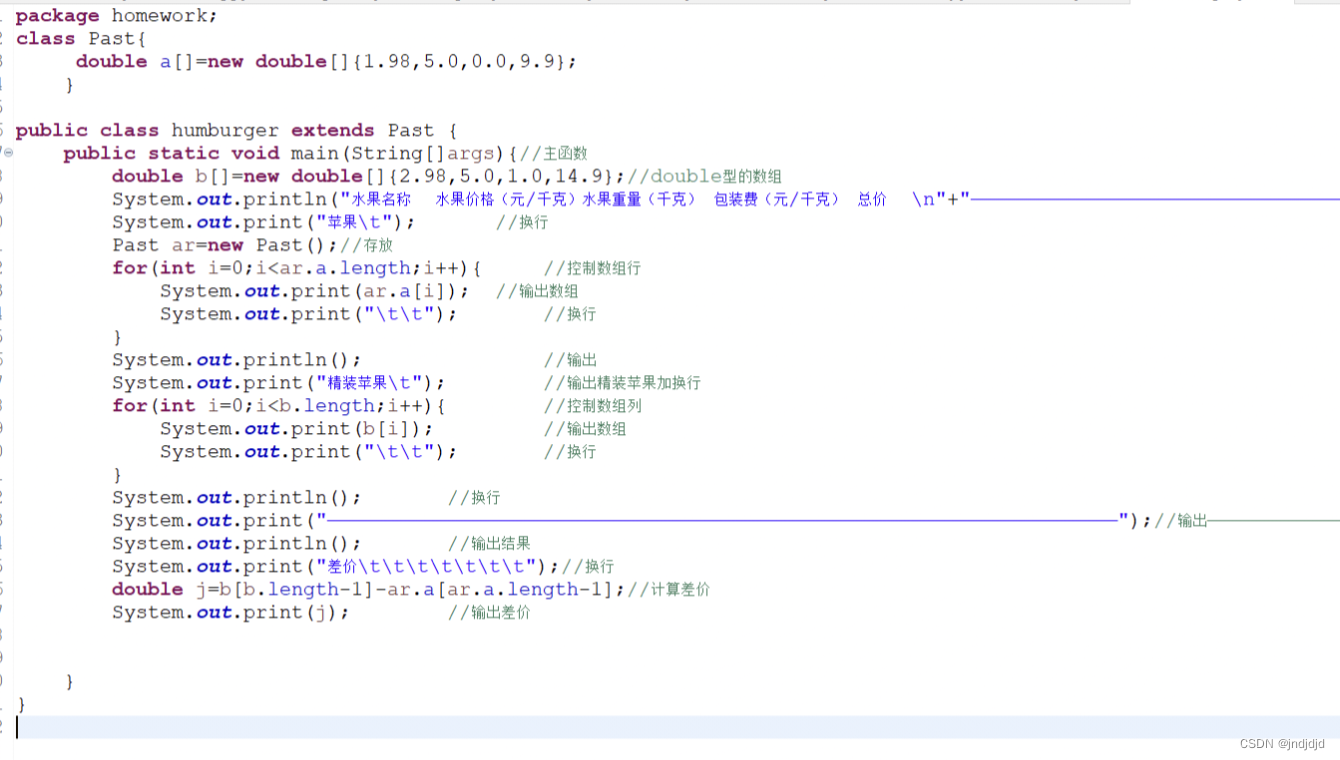Click the '//控制数组行' comment
The height and width of the screenshot is (760, 1340).
click(x=592, y=269)
